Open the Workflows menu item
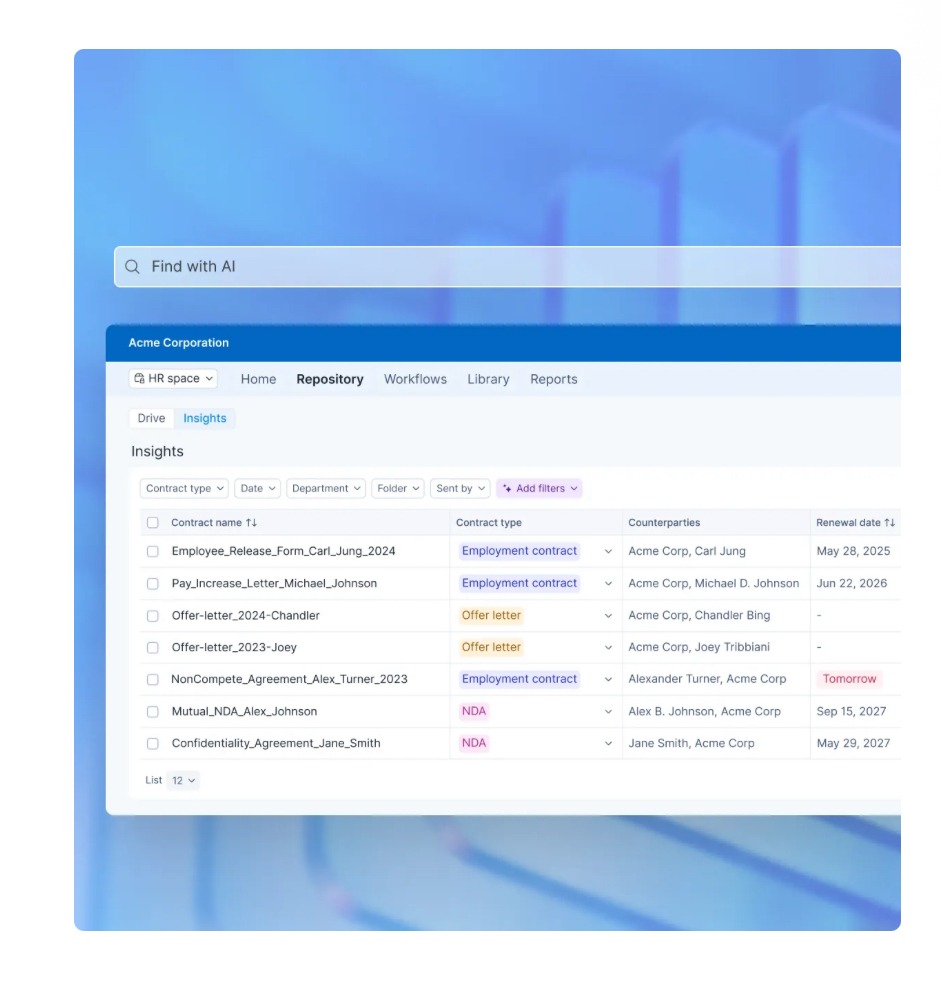Screen dimensions: 941x982 point(415,379)
